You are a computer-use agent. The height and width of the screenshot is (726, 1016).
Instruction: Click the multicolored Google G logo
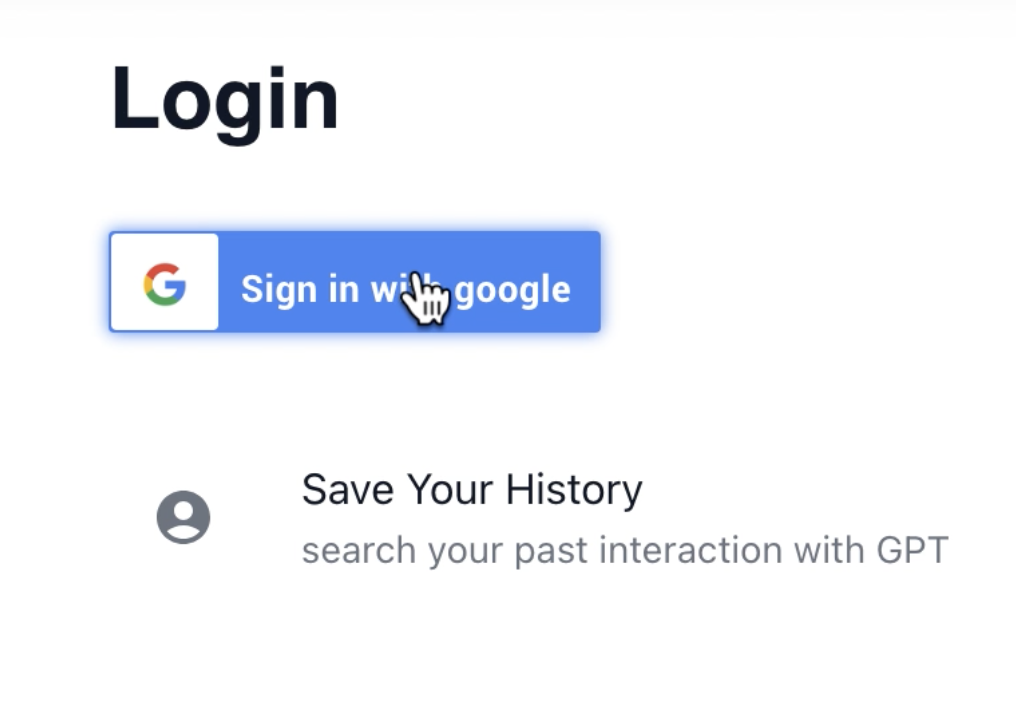(165, 284)
